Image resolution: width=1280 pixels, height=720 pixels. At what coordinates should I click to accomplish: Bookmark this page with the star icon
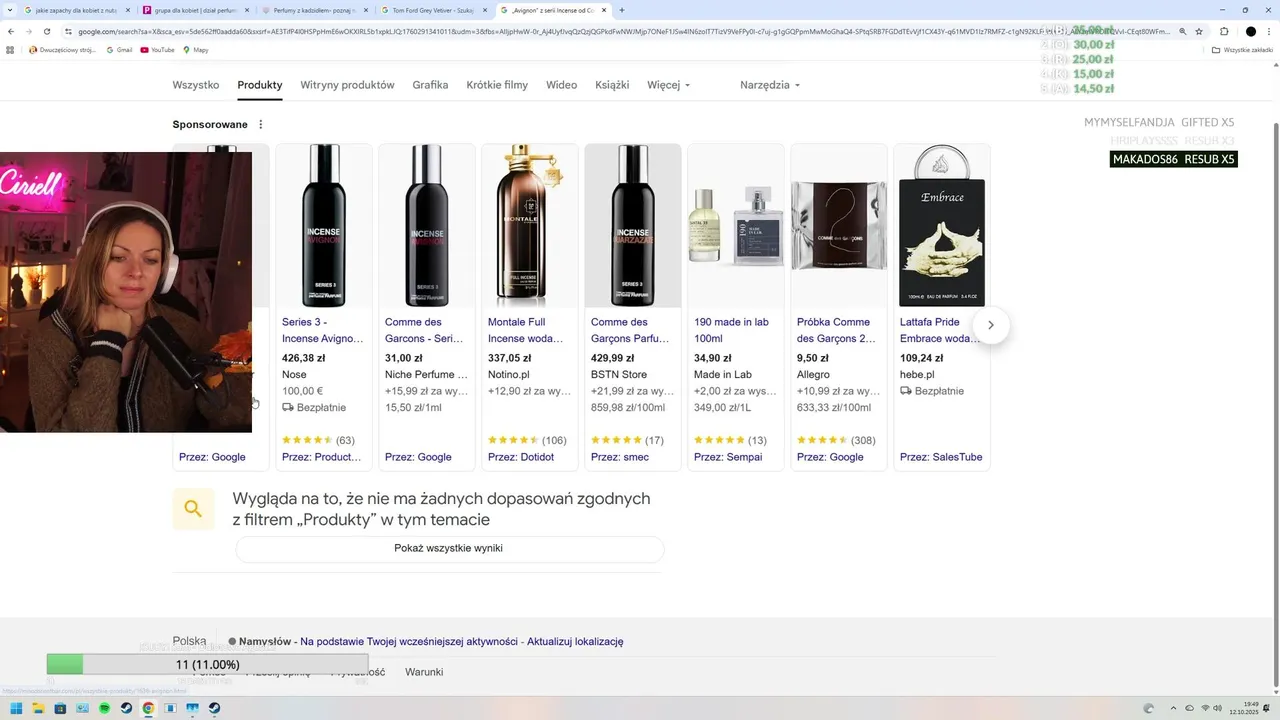point(1199,31)
